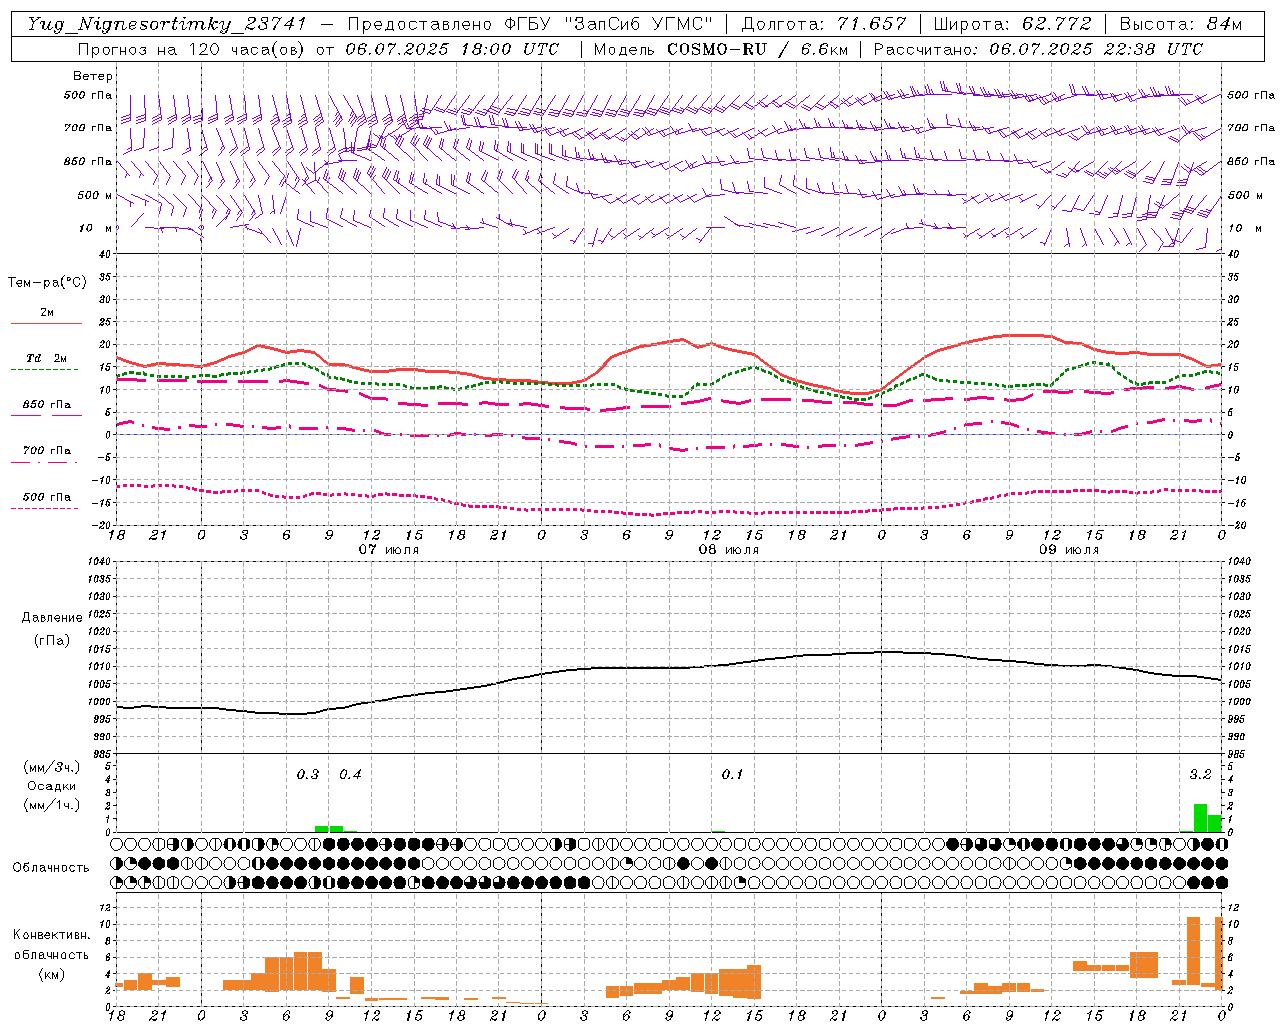Click the 0.1 precipitation amount
The width and height of the screenshot is (1280, 1024).
click(x=733, y=775)
